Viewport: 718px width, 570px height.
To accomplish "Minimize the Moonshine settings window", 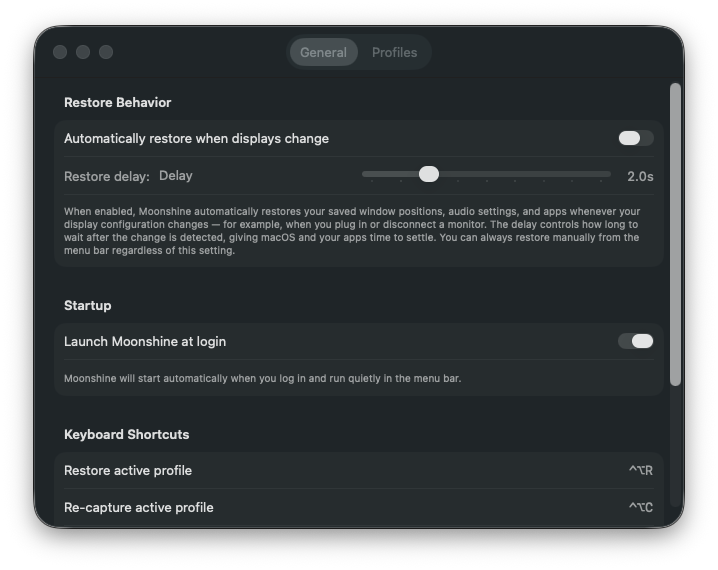I will [x=83, y=52].
